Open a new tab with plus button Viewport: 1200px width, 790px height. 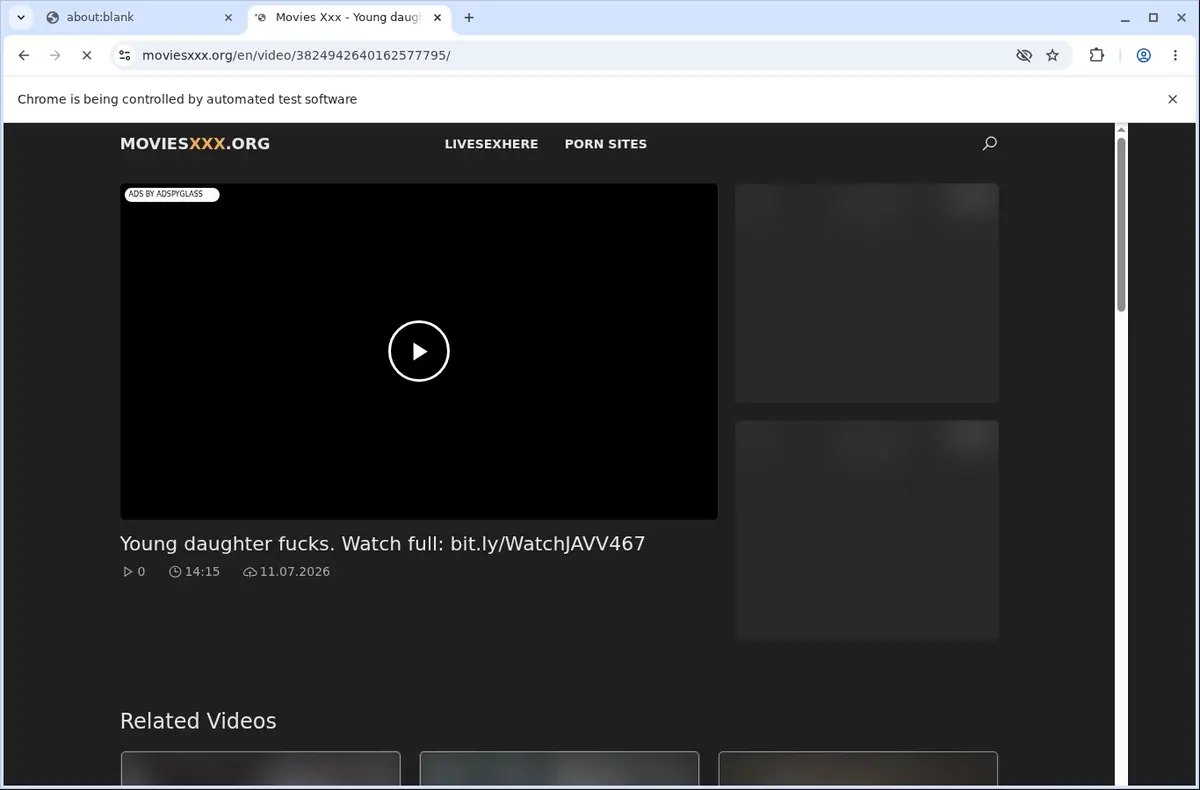469,17
